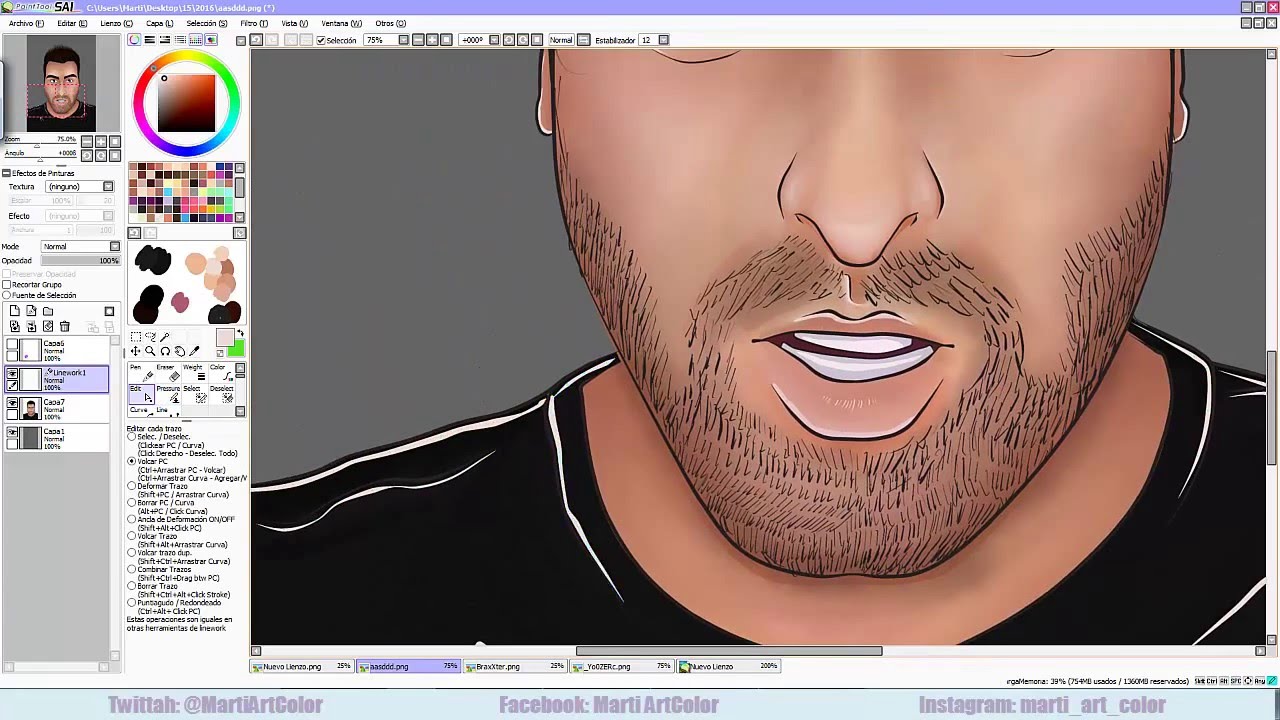Switch to the Nuevo Lienzo.png document tab
1280x720 pixels.
point(302,666)
